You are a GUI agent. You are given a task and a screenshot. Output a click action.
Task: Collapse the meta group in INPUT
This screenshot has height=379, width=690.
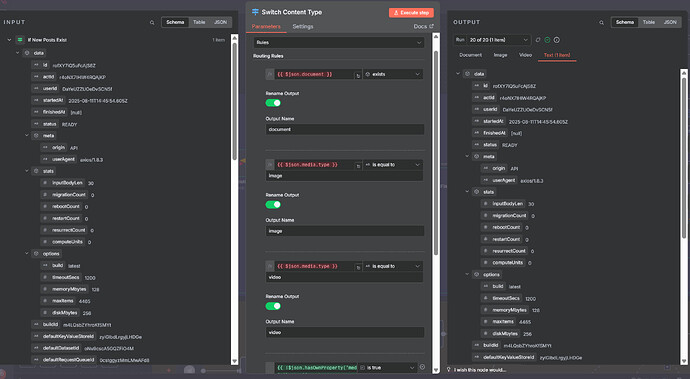[27, 136]
